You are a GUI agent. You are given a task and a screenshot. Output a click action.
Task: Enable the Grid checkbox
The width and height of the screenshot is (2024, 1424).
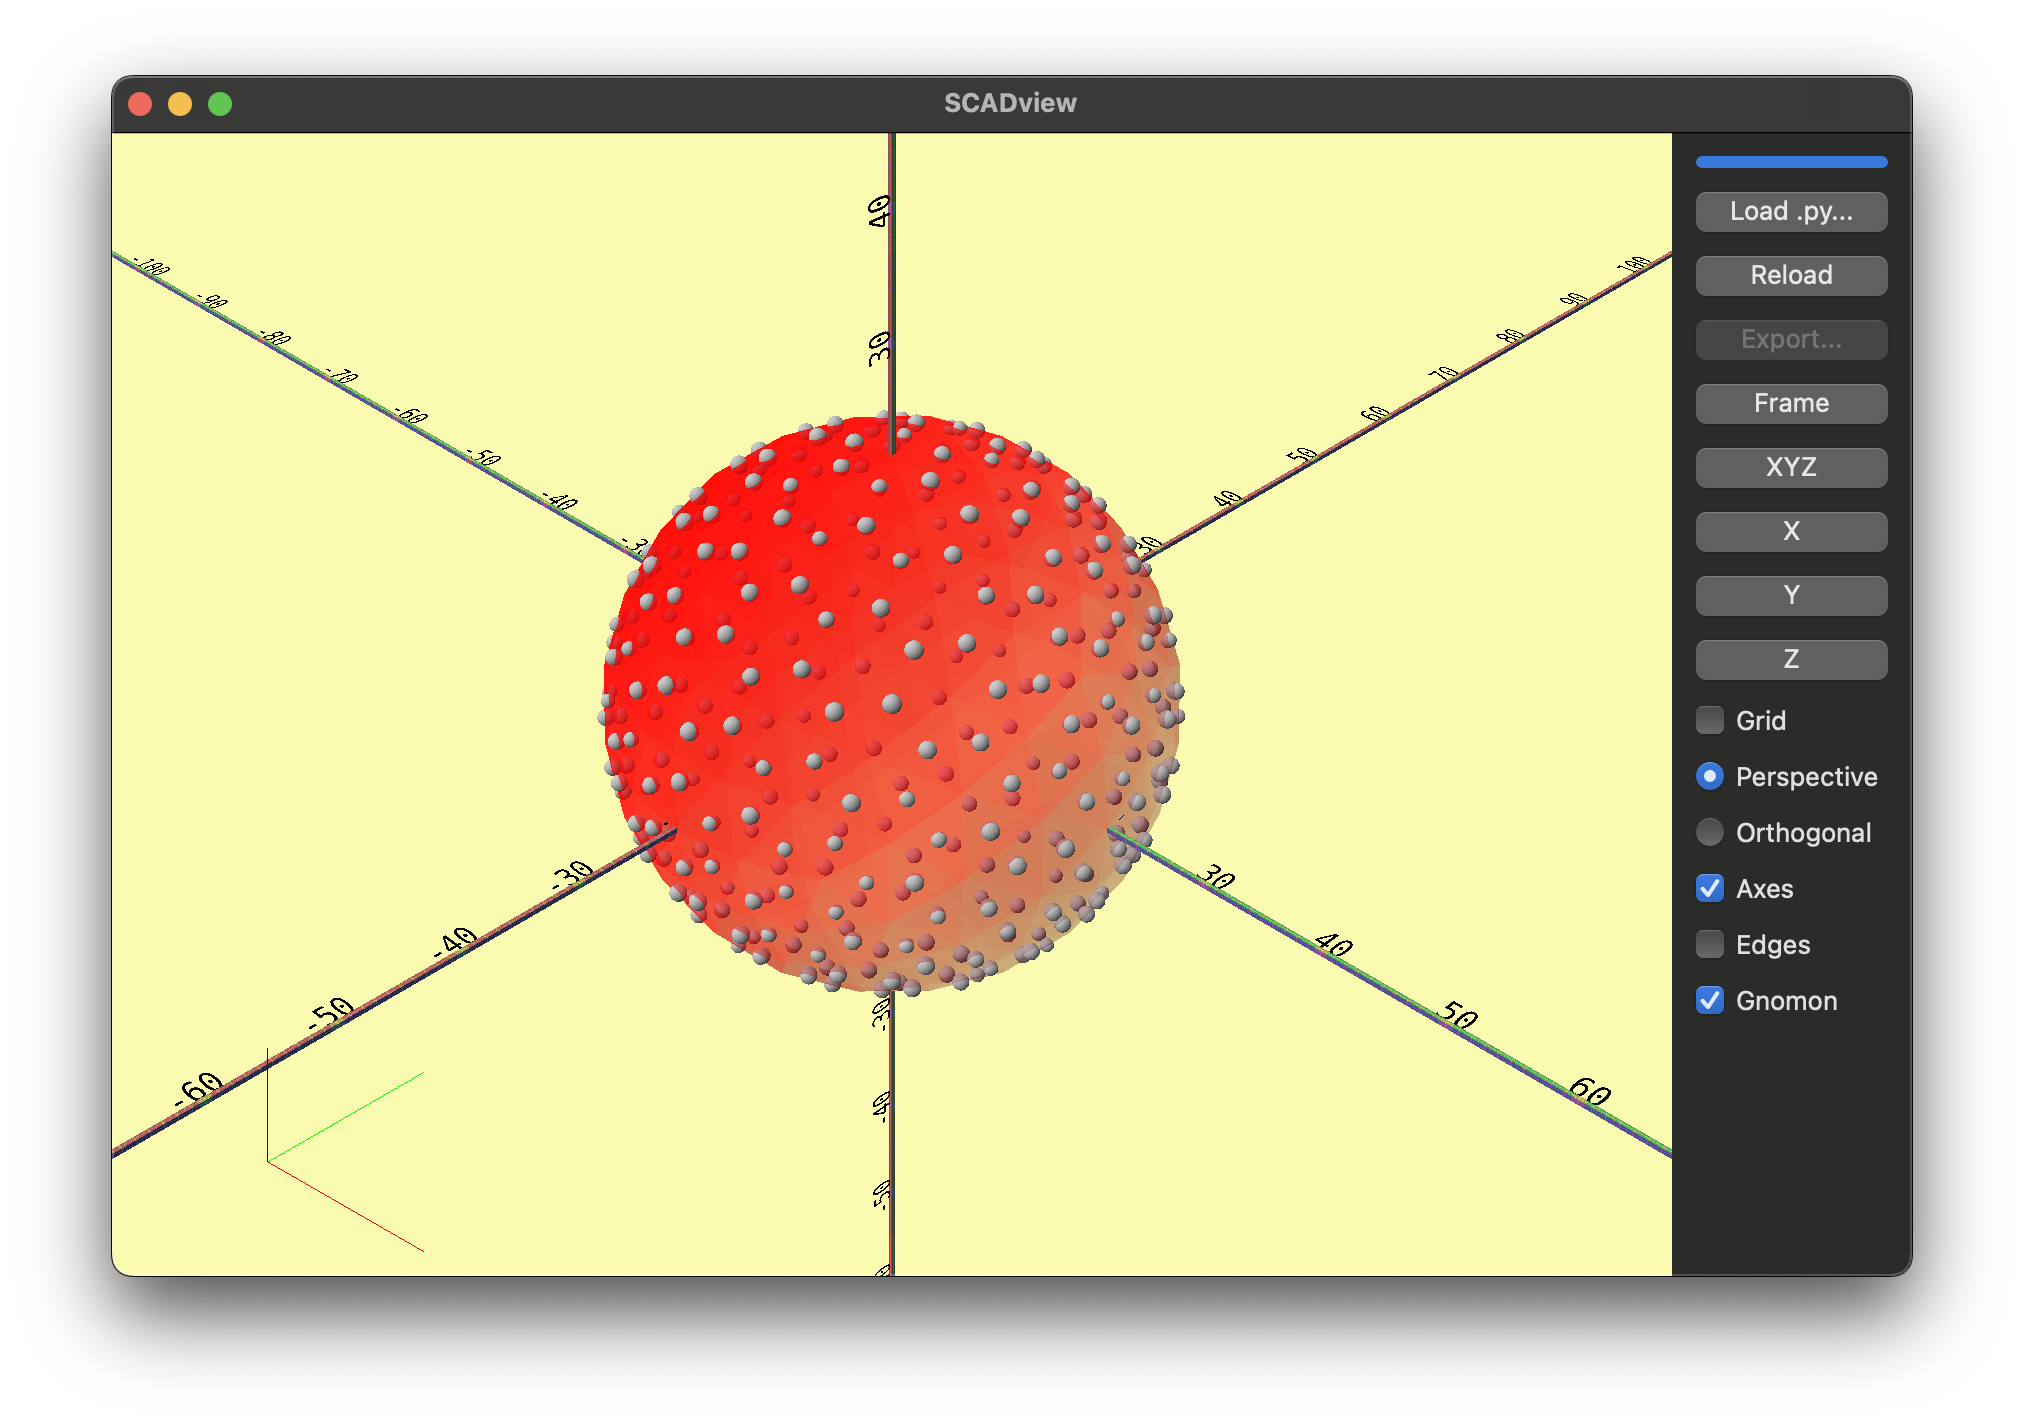click(x=1710, y=720)
